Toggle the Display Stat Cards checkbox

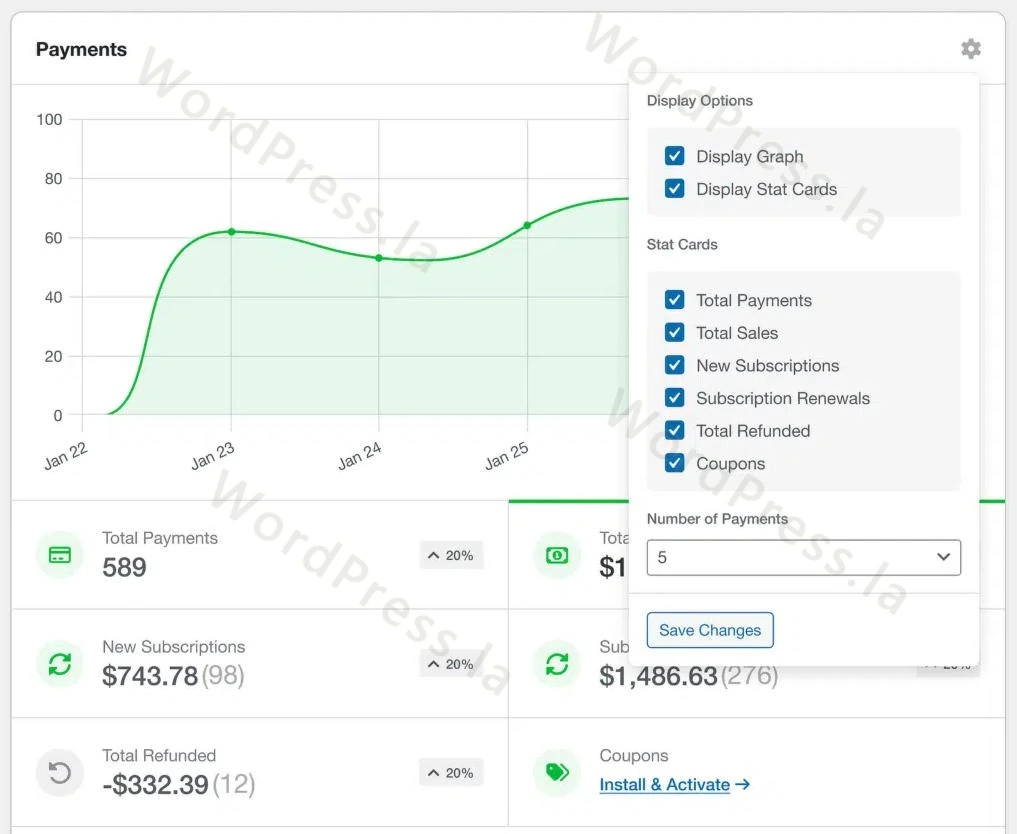(675, 189)
